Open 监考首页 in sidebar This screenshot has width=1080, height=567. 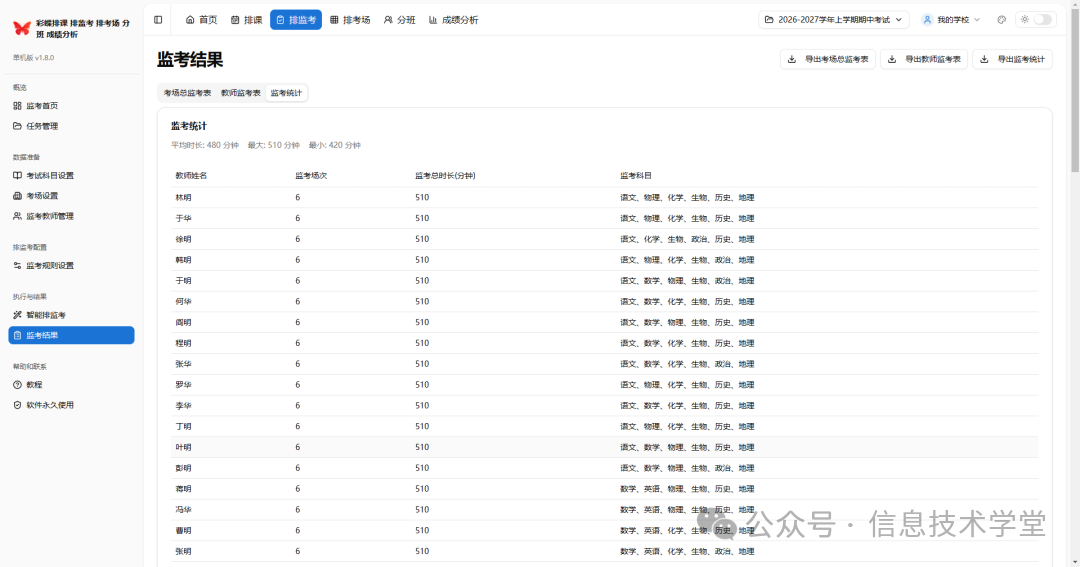pos(72,106)
